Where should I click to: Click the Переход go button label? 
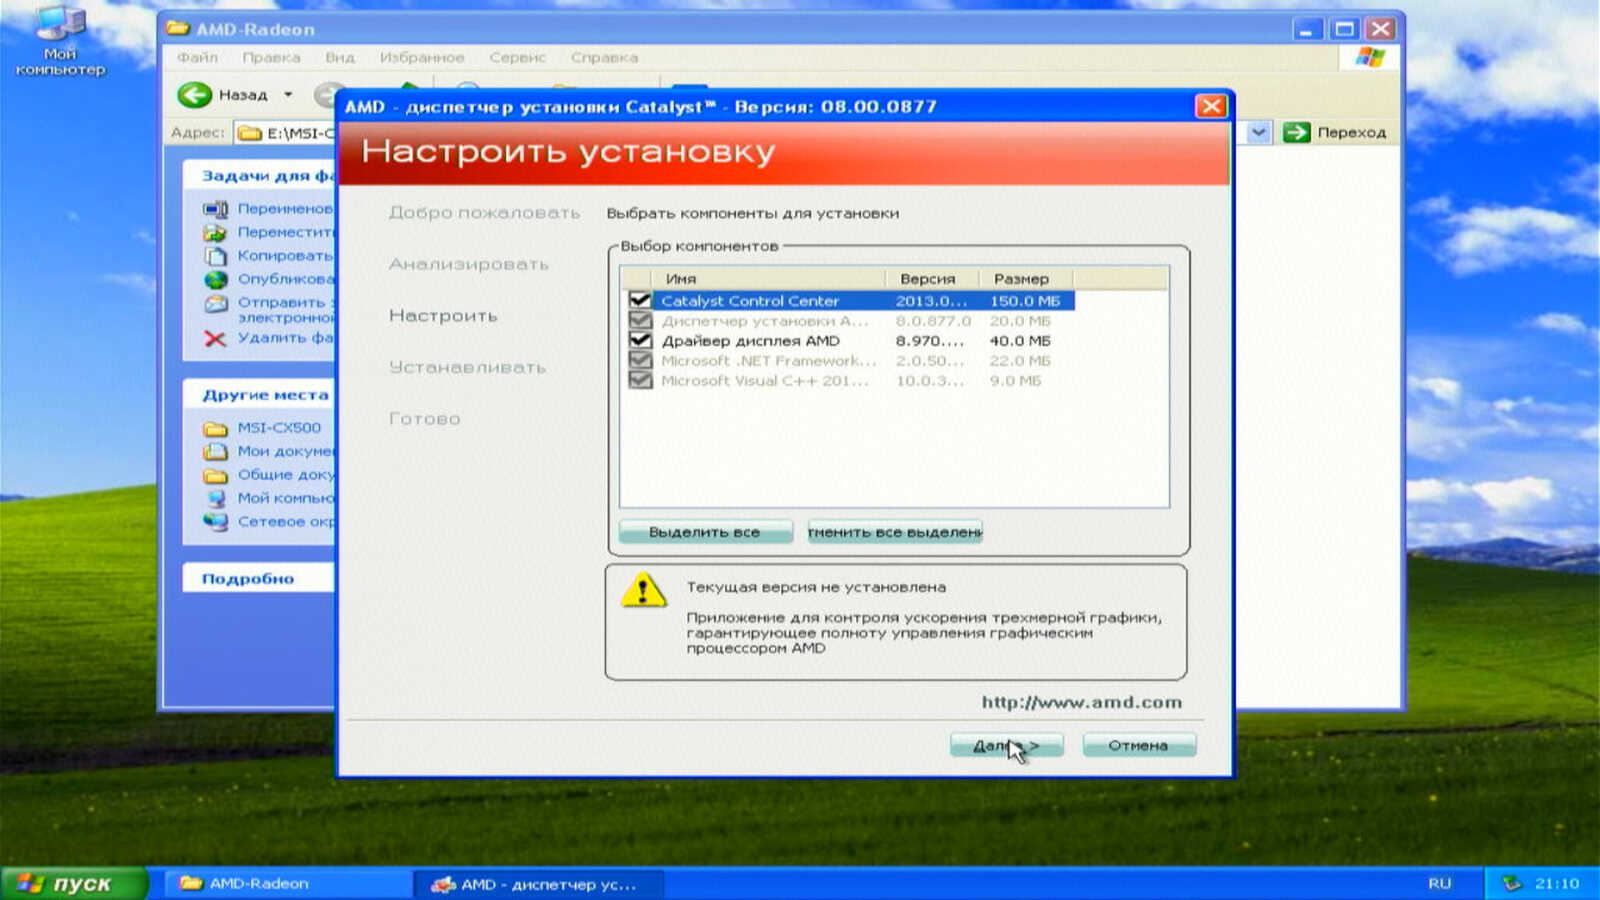coord(1351,132)
